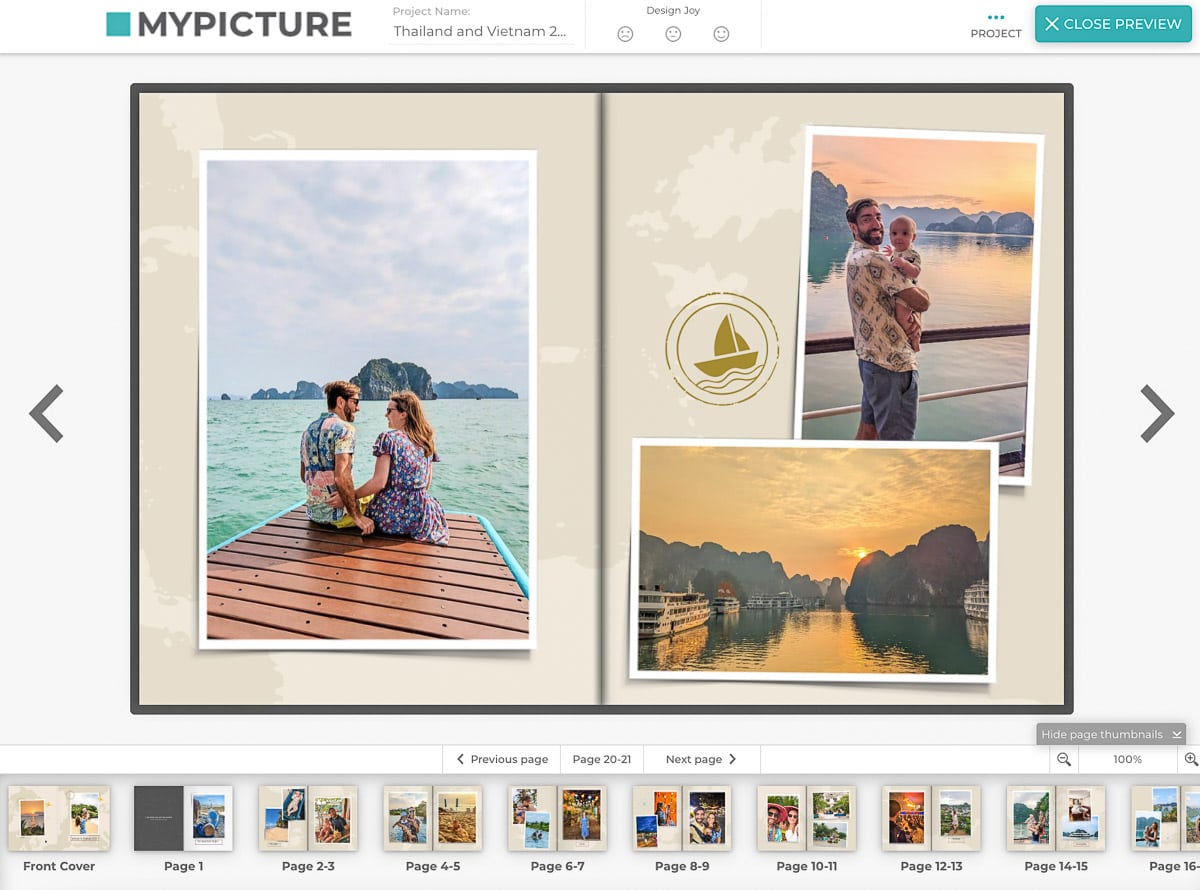The image size is (1200, 890).
Task: Rate Design Joy with the sad face
Action: click(626, 33)
